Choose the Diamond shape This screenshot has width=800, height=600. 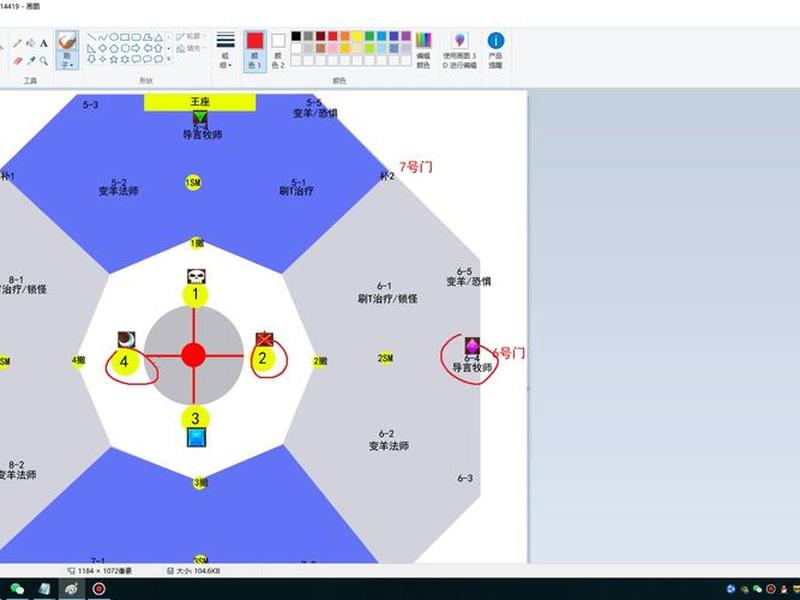103,48
